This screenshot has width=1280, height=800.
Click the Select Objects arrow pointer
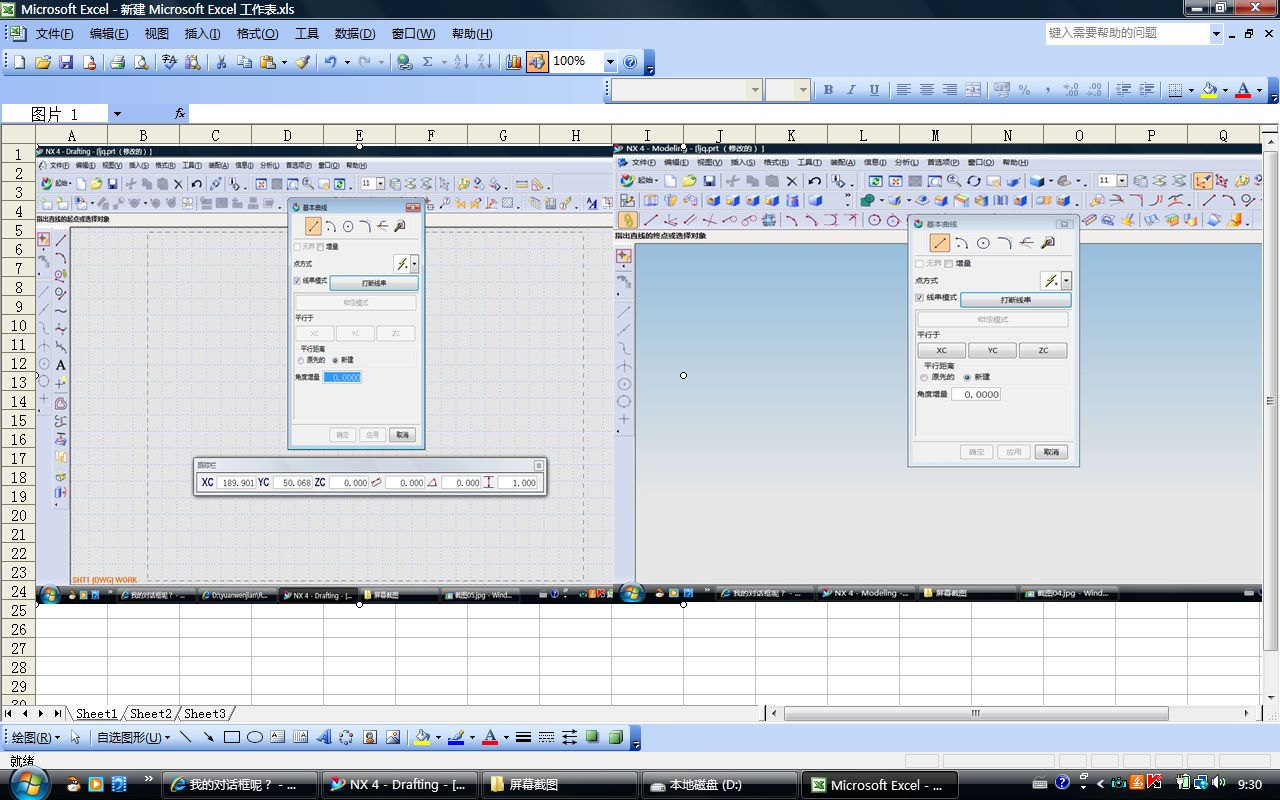75,738
